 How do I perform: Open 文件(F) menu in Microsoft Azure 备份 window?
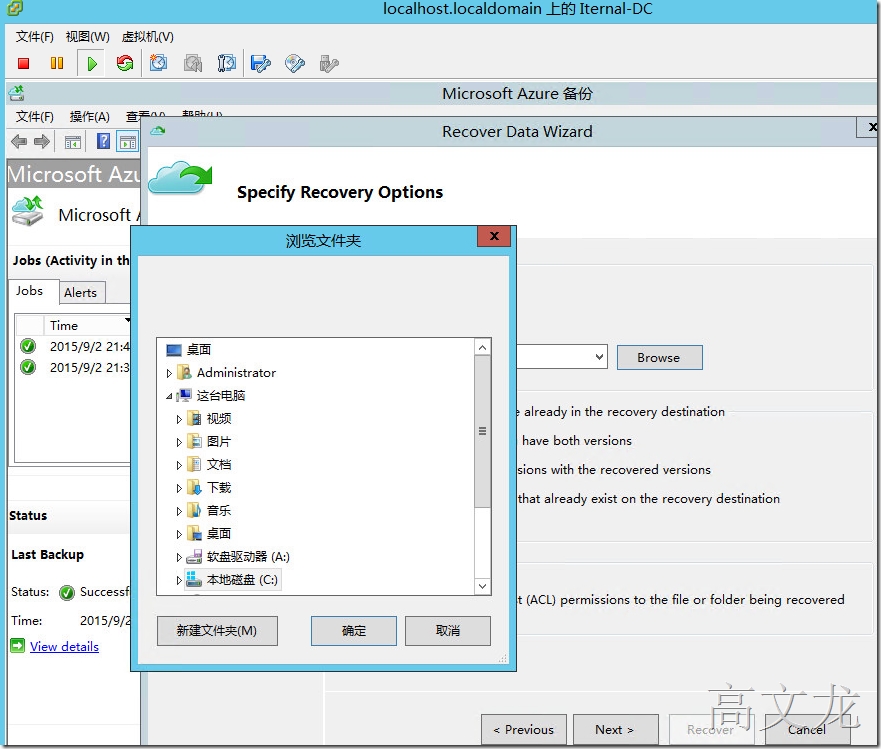pyautogui.click(x=35, y=117)
